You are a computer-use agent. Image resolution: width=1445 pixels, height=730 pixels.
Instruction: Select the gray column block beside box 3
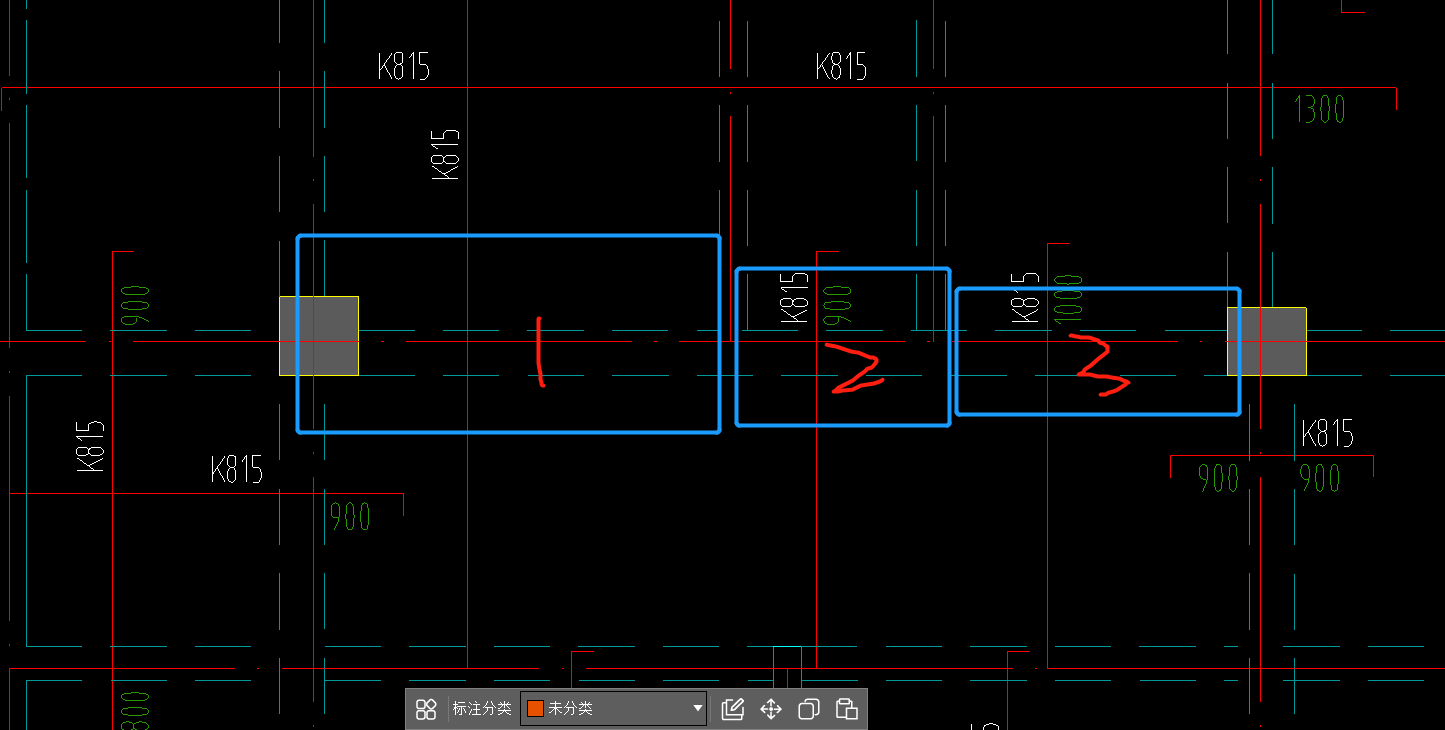pos(1267,341)
